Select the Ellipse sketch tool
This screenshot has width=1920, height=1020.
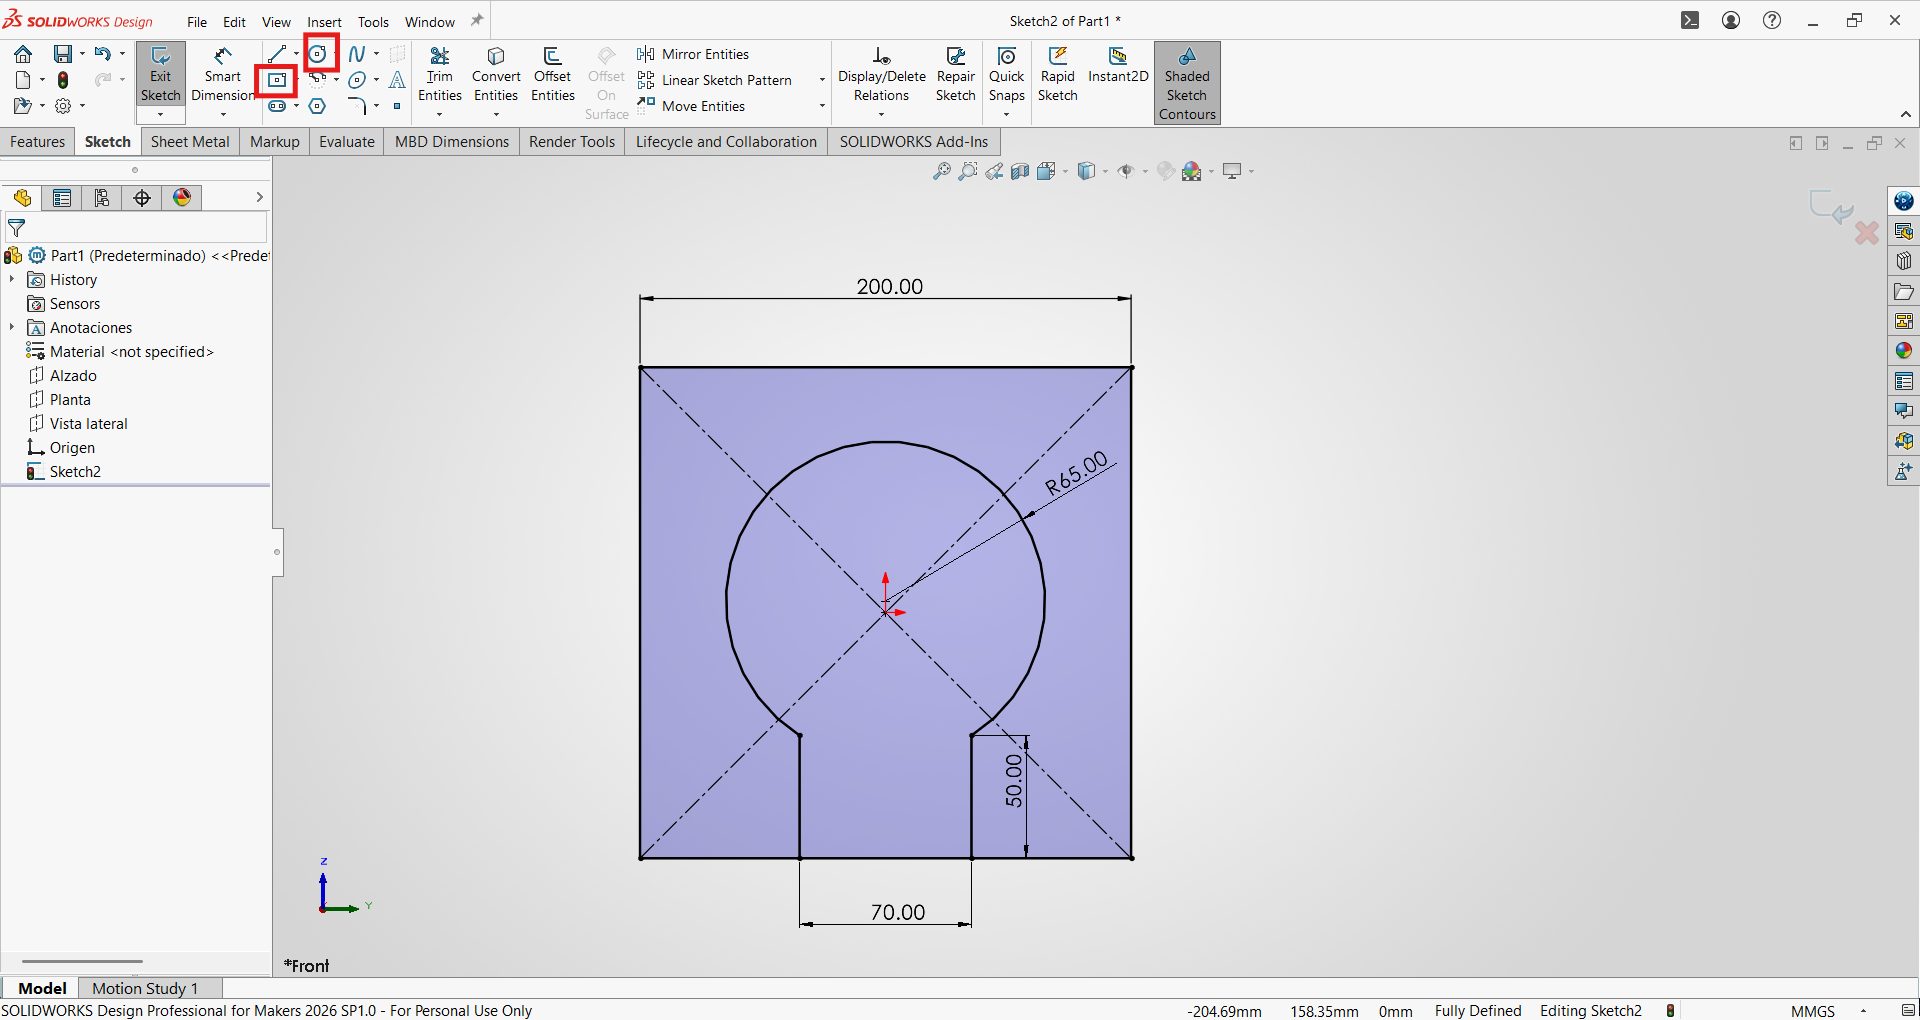tap(357, 80)
